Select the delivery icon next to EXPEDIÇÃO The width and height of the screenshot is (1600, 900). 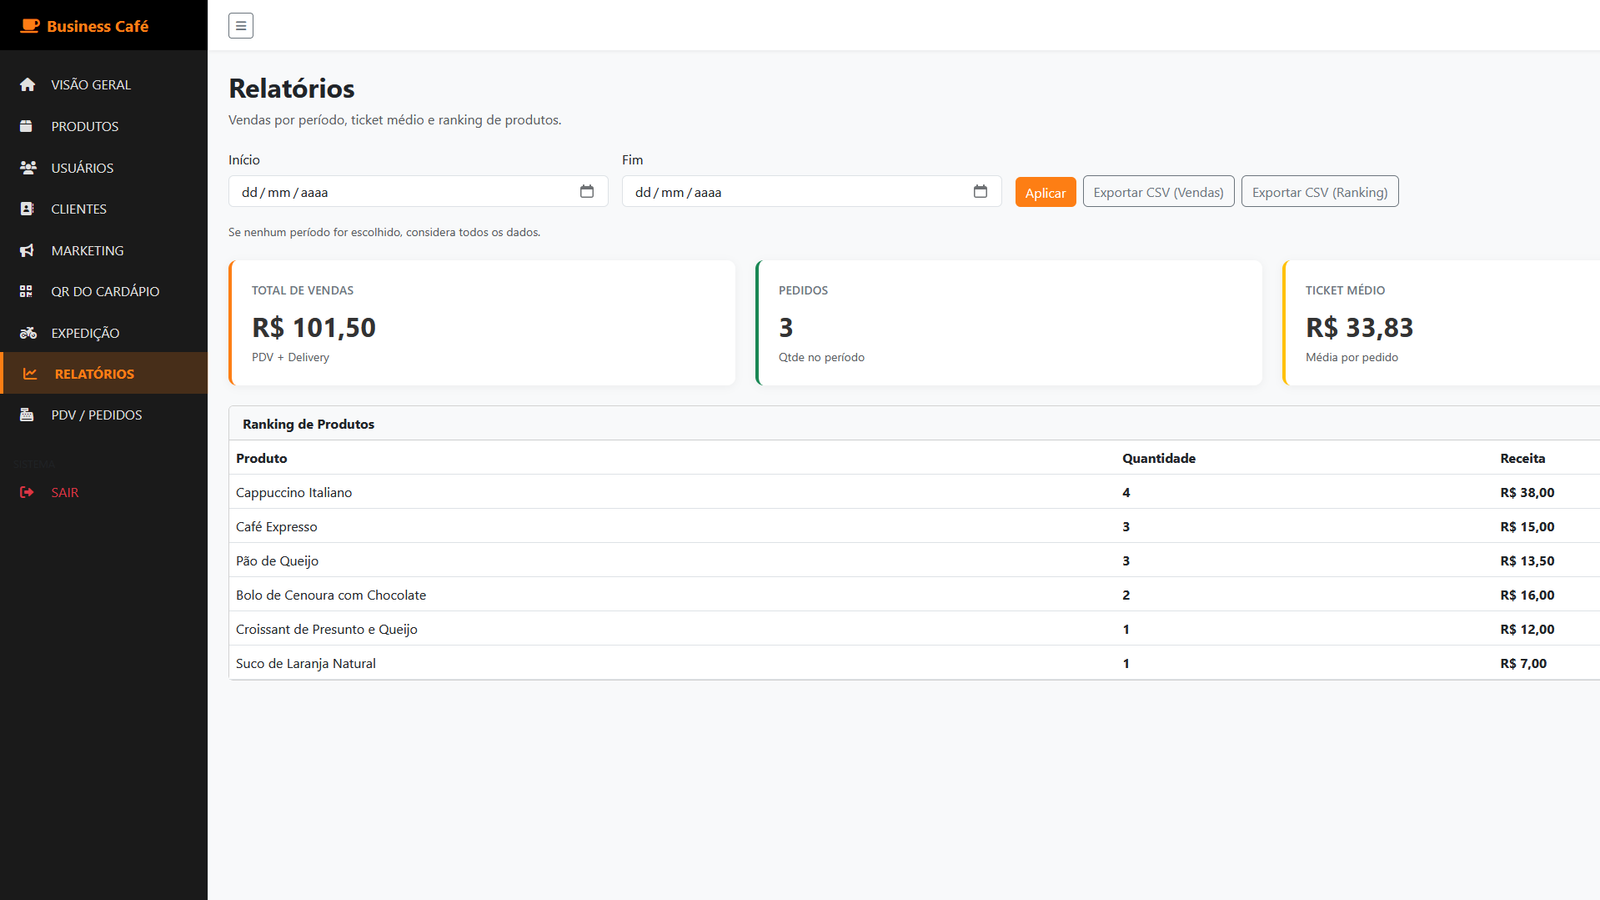(27, 332)
